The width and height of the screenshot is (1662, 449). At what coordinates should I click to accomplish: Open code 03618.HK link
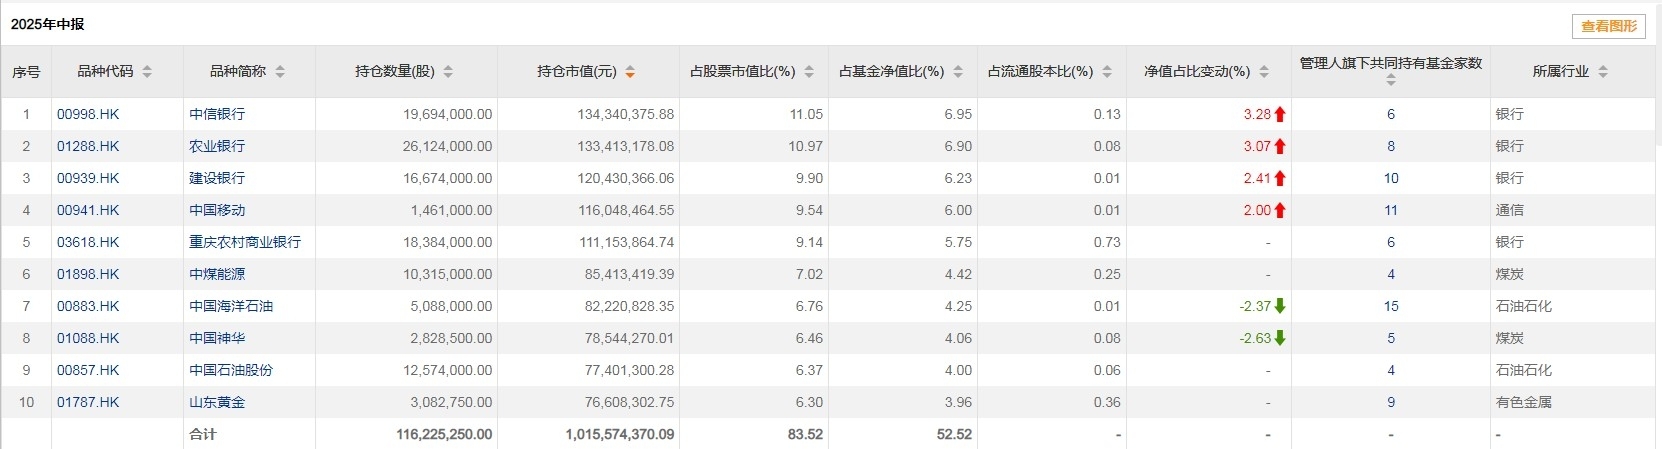pyautogui.click(x=88, y=242)
